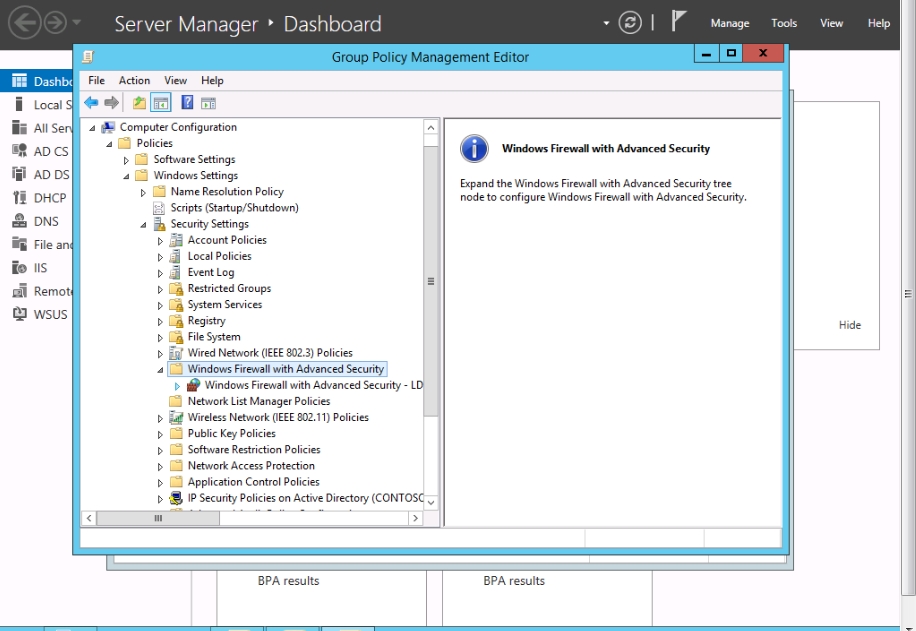Open the File menu in Group Policy Editor

(96, 81)
